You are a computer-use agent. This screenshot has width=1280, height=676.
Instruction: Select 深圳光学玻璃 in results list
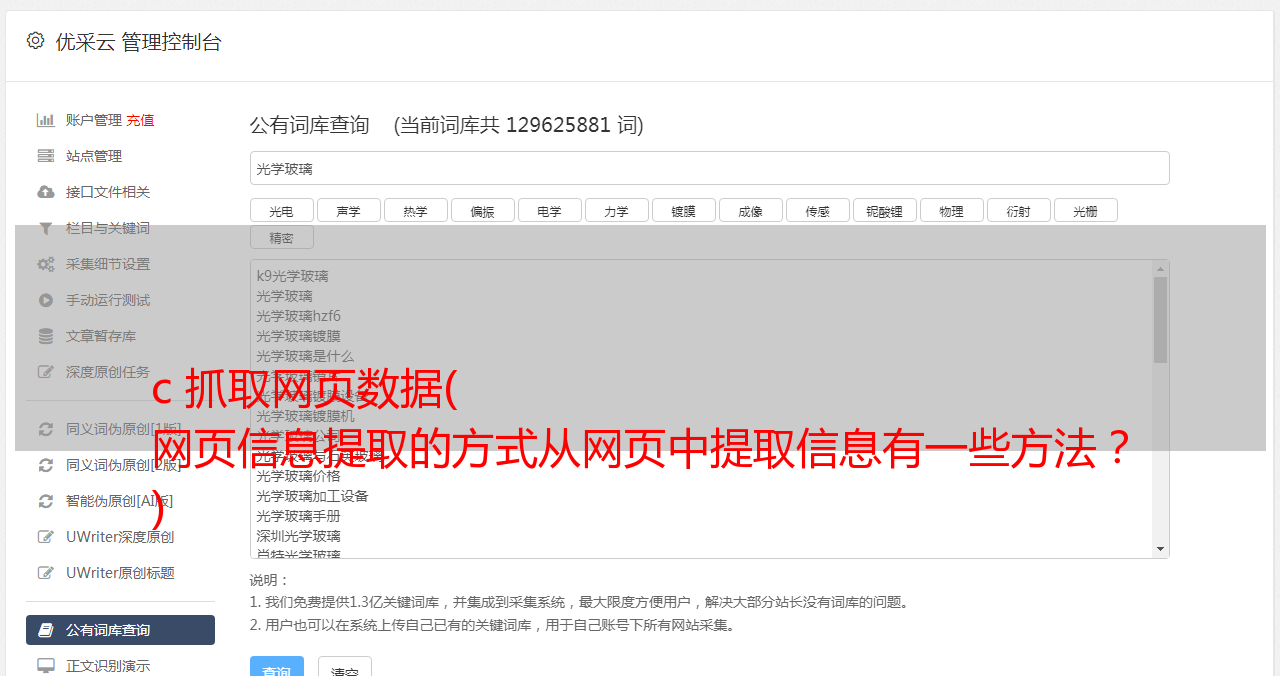click(x=298, y=536)
